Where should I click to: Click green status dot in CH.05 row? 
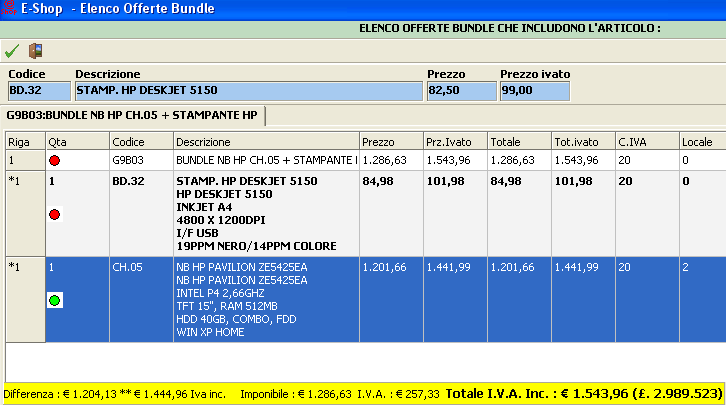click(x=55, y=300)
